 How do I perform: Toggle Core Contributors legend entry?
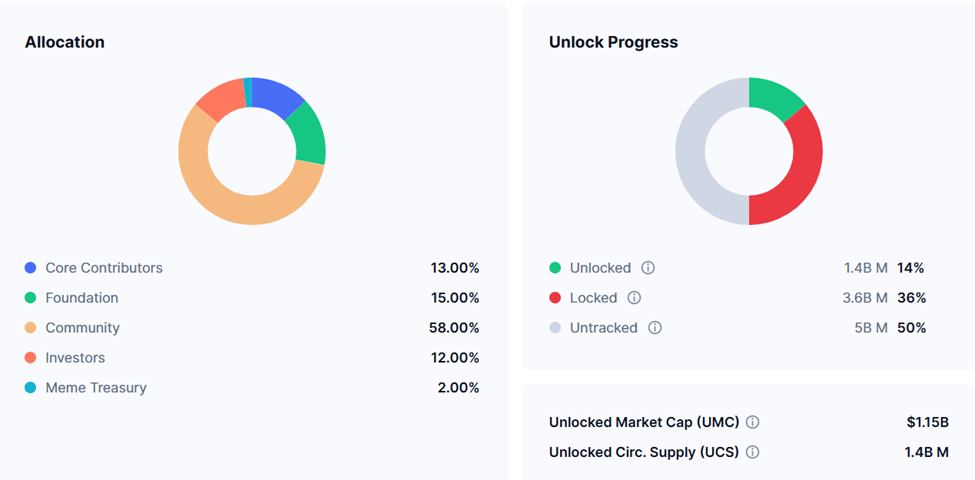pyautogui.click(x=103, y=268)
